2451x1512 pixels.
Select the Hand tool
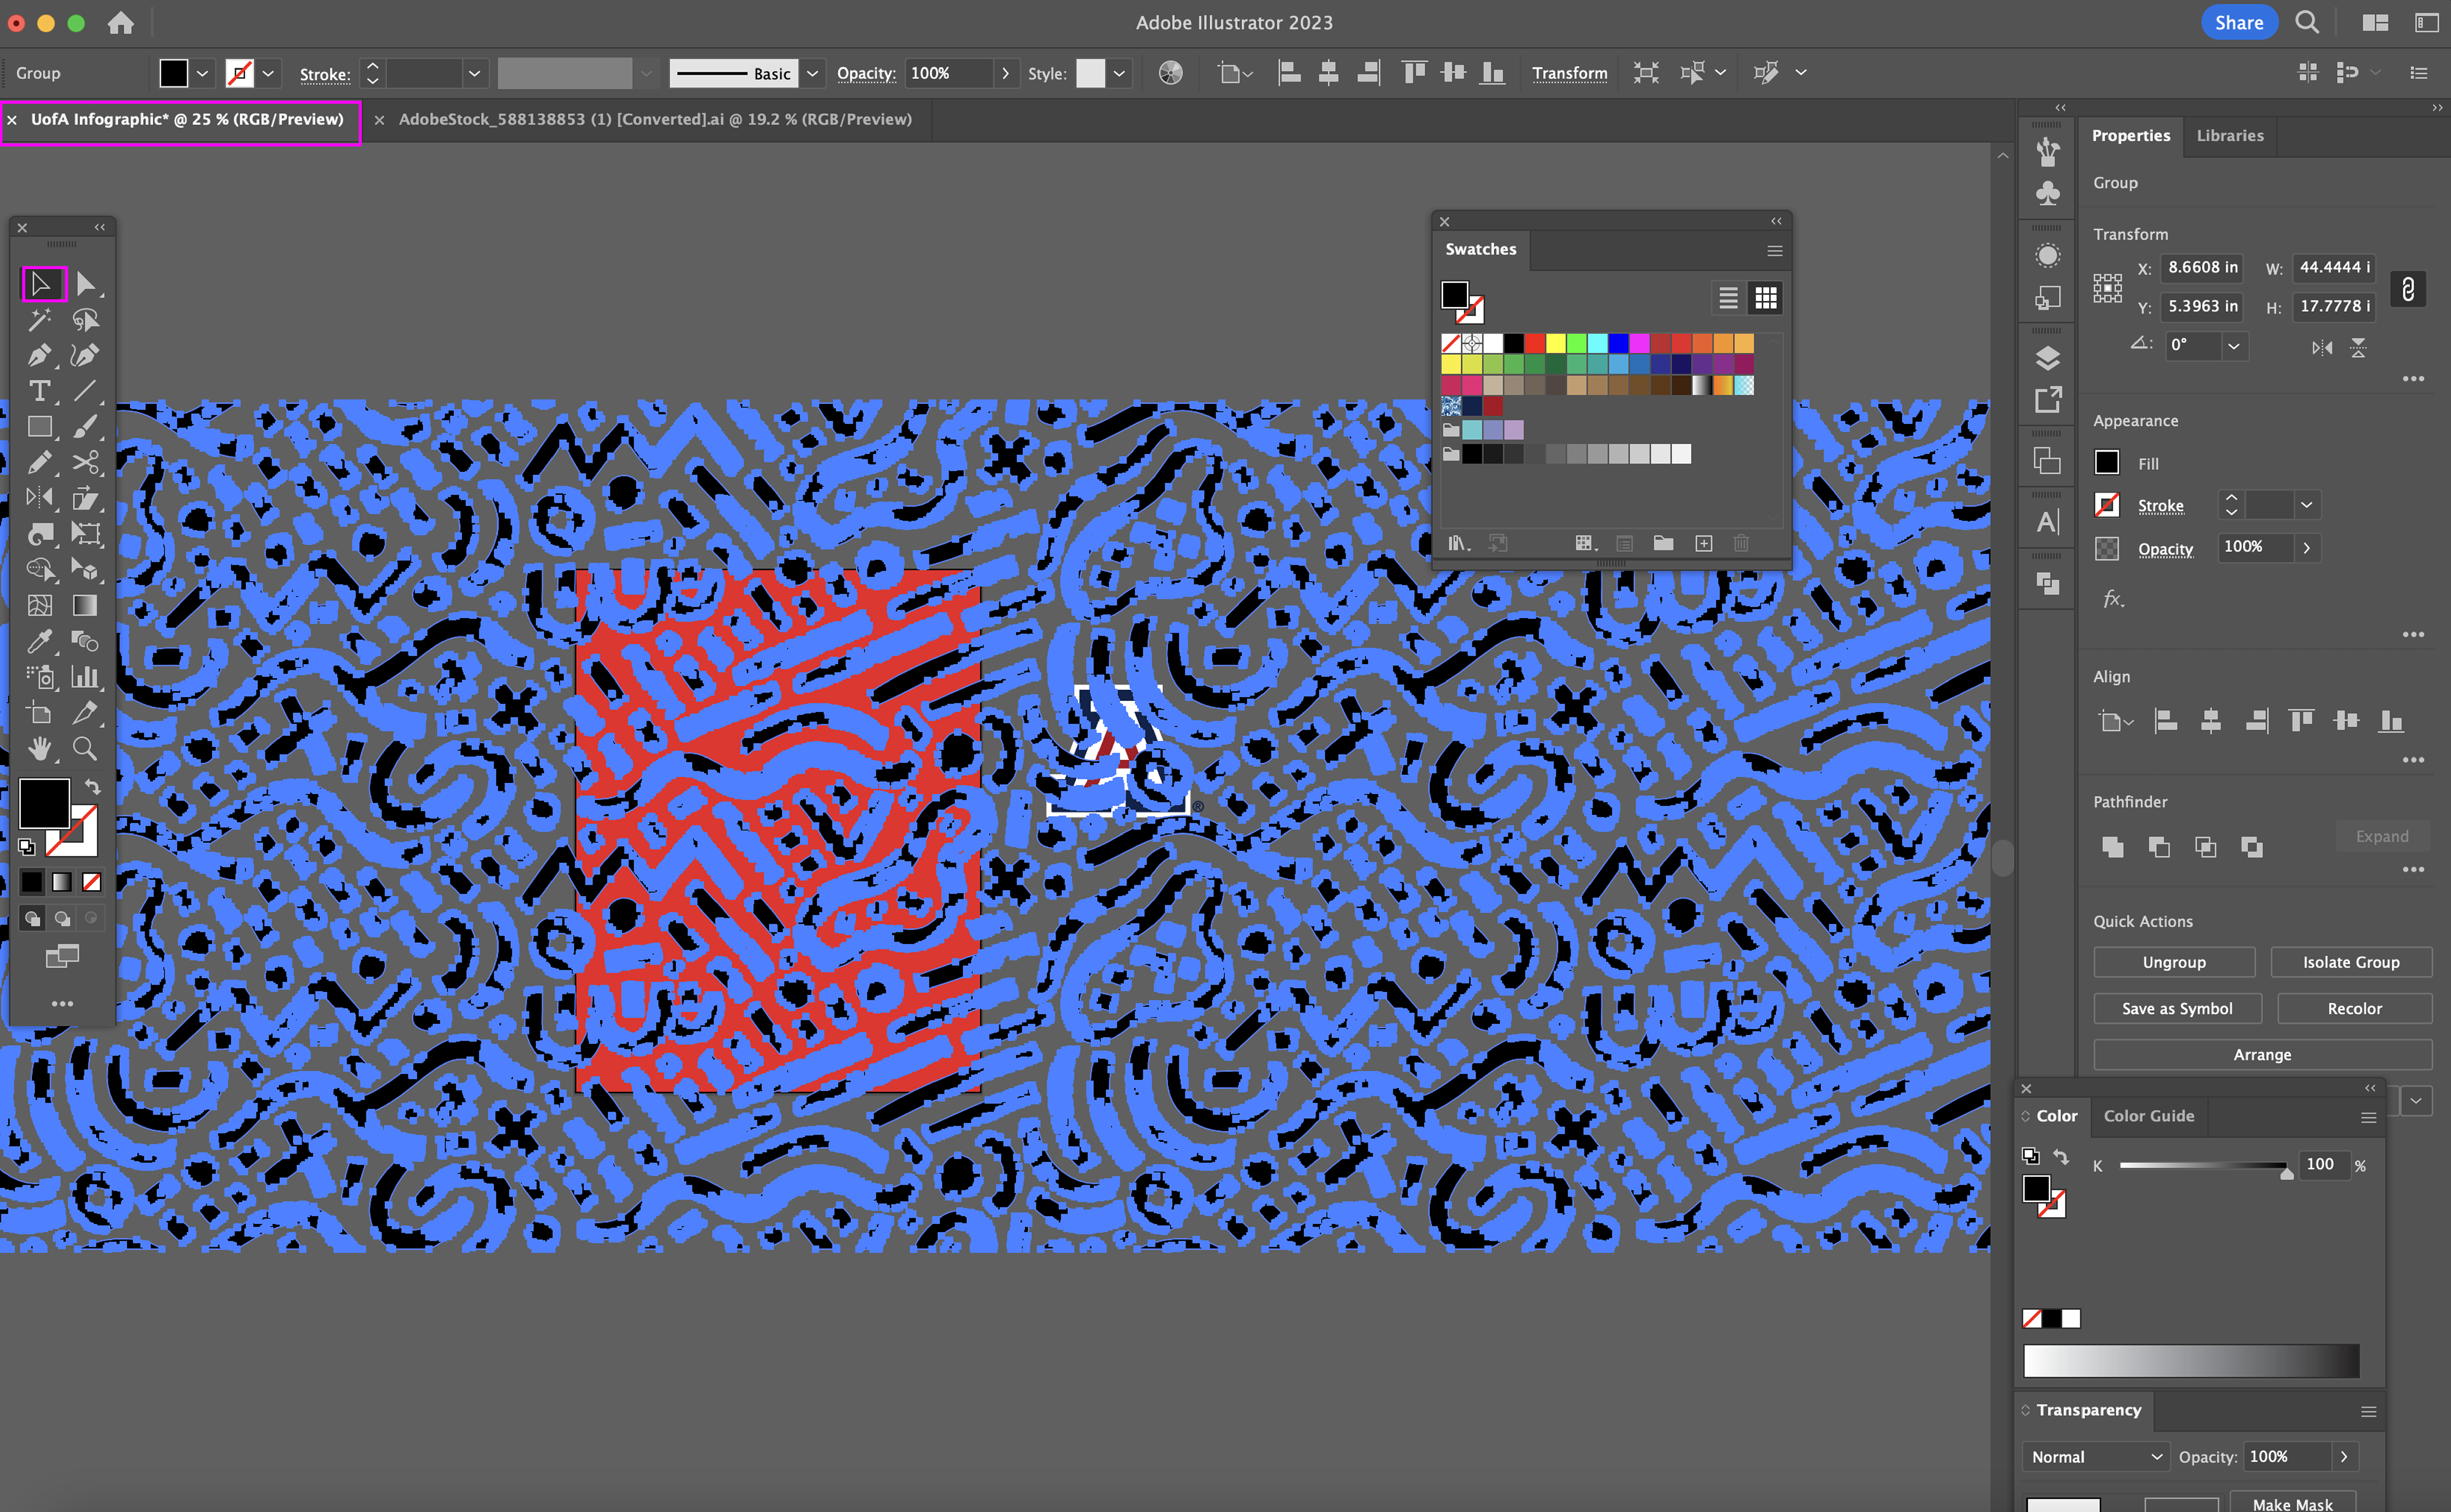point(39,748)
